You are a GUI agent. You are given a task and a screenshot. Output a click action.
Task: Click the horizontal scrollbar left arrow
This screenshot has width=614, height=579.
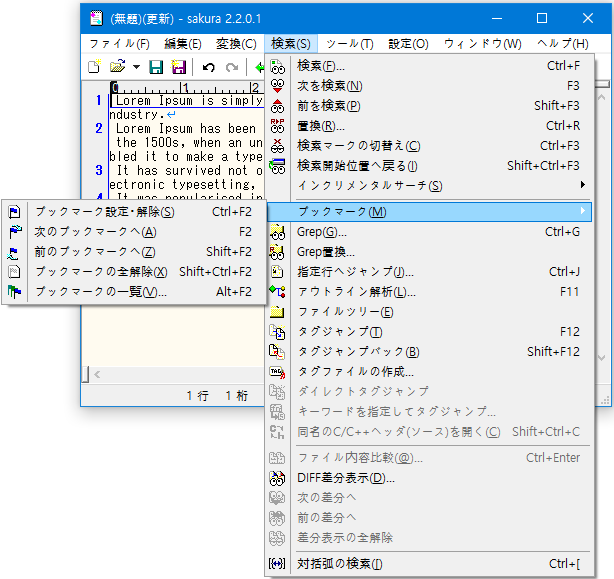click(98, 375)
